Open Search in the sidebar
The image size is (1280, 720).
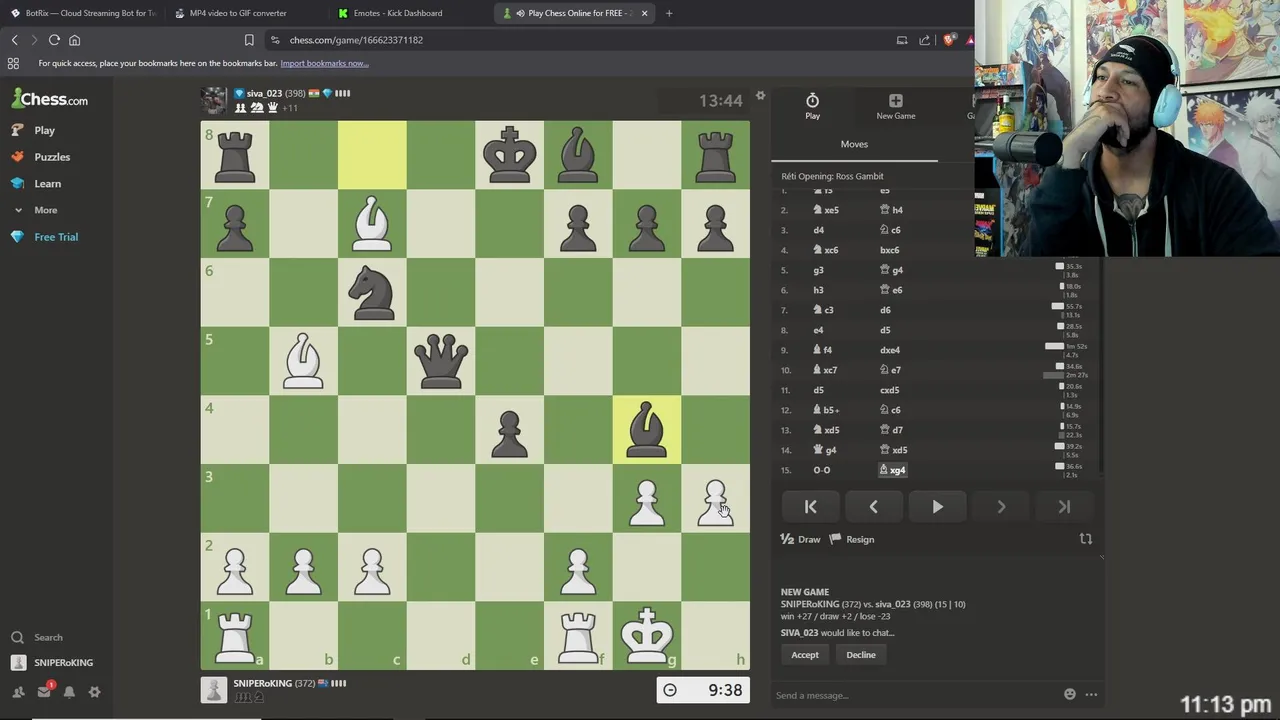click(x=37, y=637)
